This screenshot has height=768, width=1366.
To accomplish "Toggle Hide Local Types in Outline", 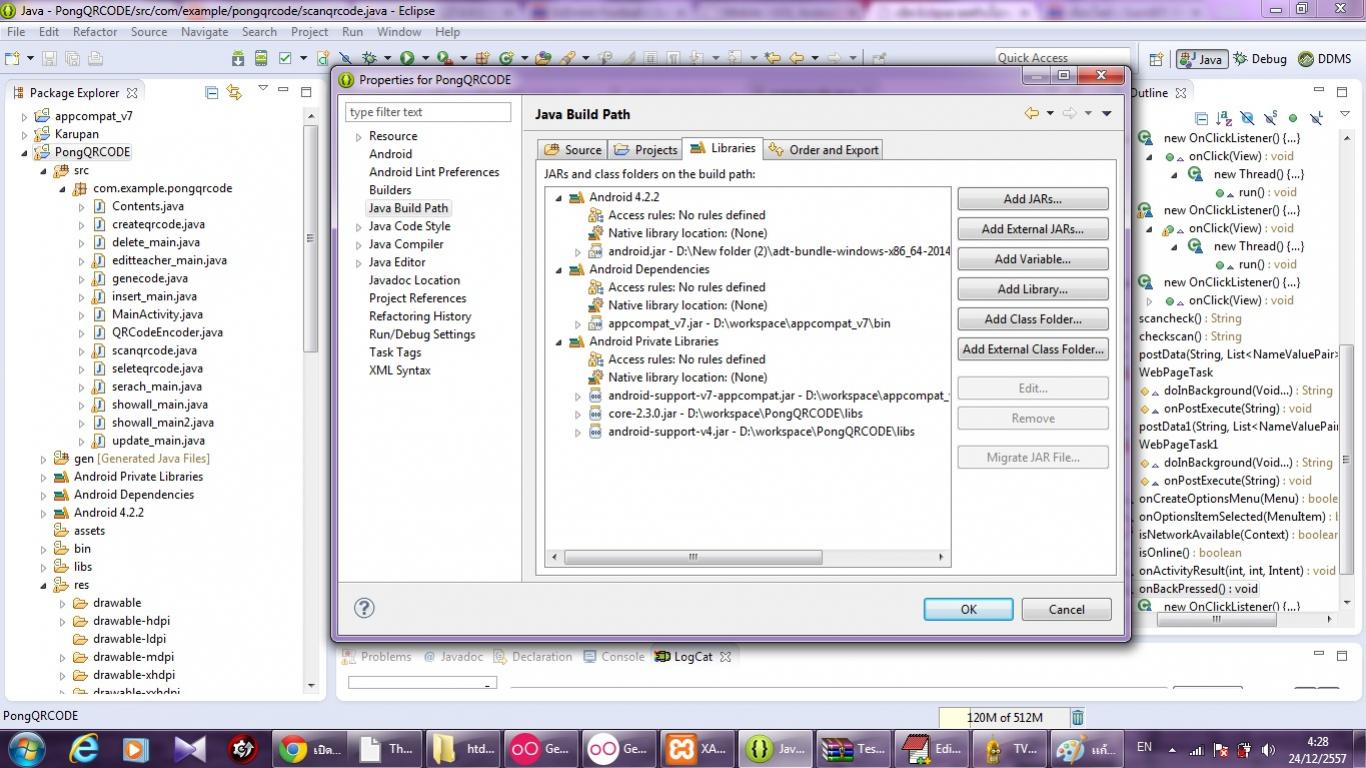I will (1316, 118).
